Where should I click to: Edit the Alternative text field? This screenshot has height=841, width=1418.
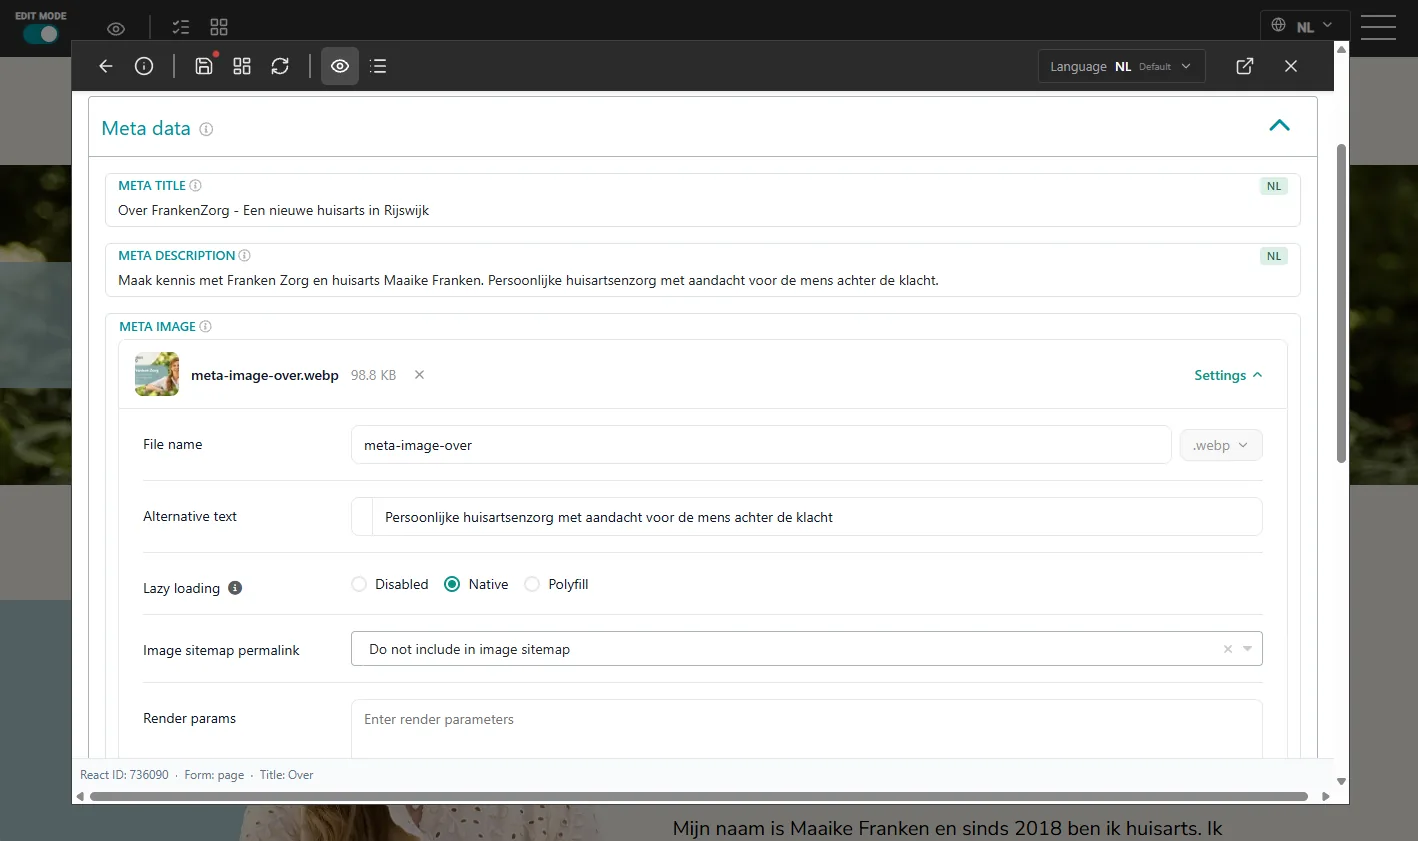point(817,517)
